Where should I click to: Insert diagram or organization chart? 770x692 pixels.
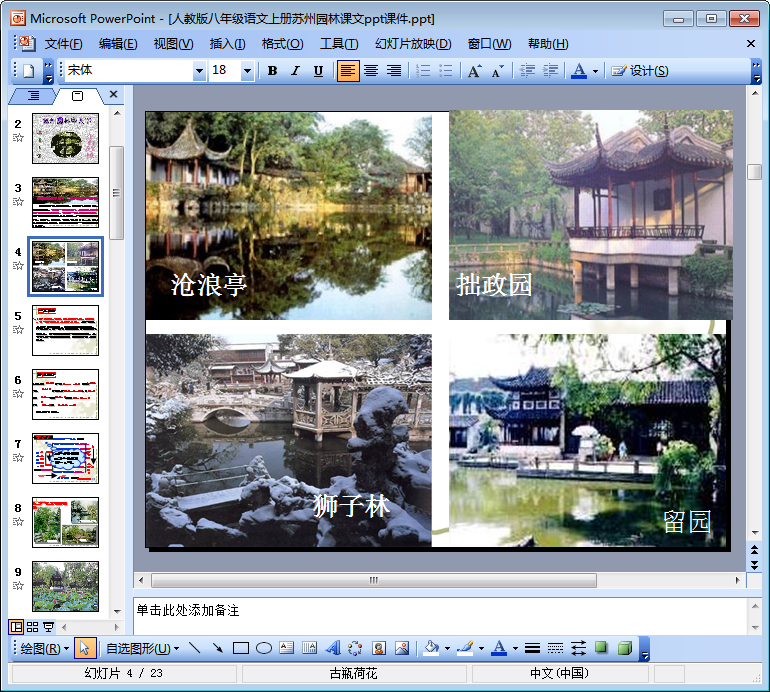click(355, 649)
